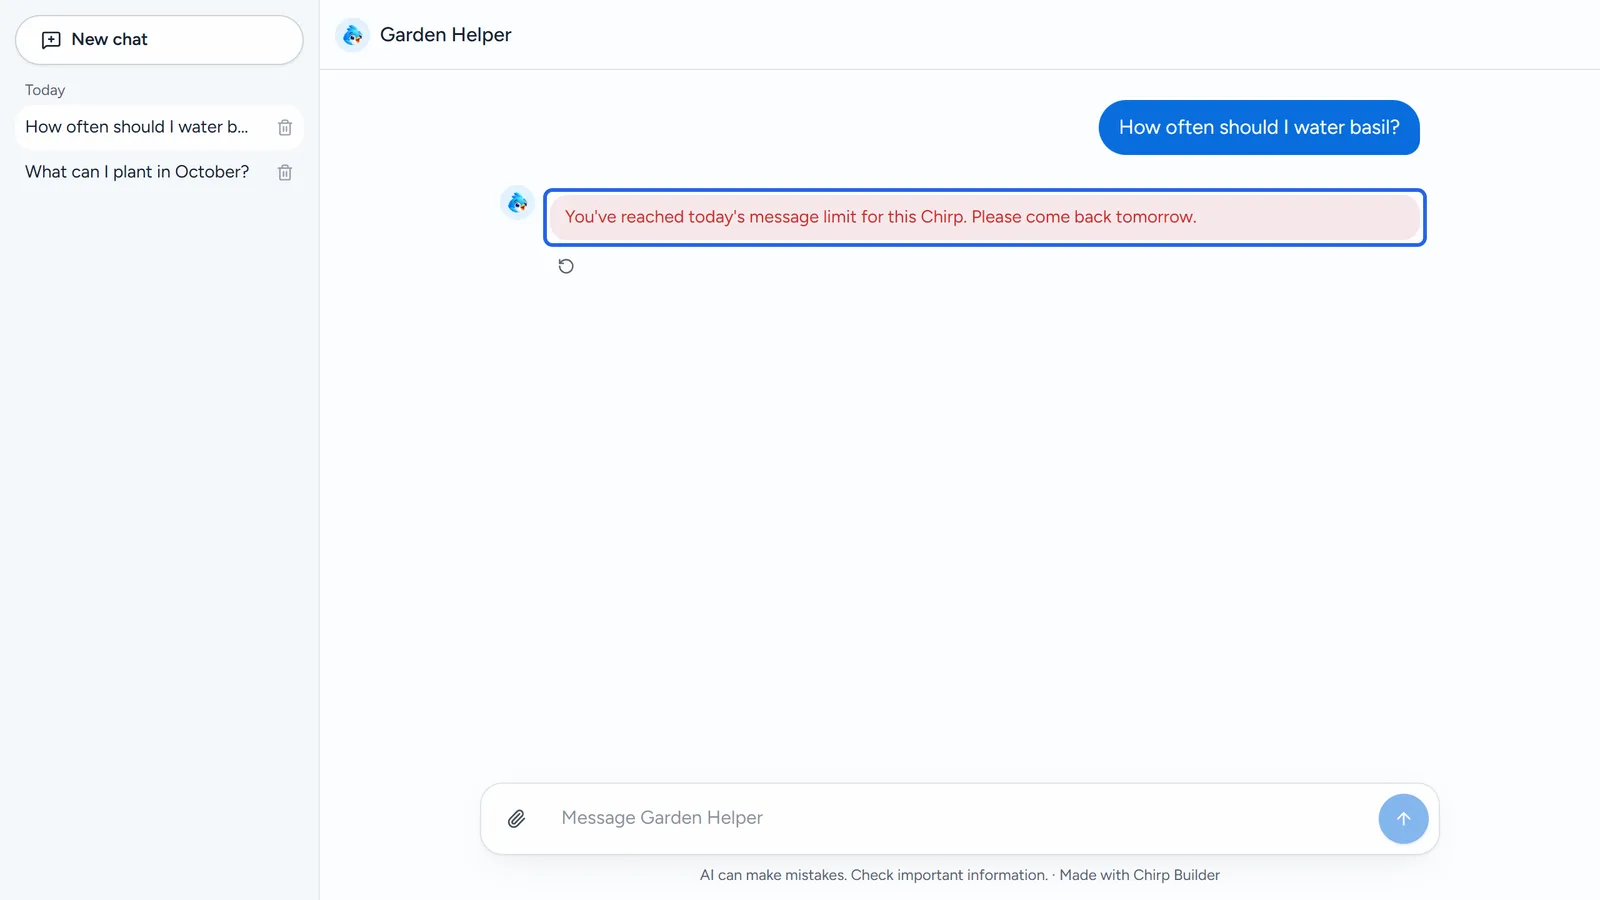Delete the 'What can I plant in October?' chat
This screenshot has width=1600, height=900.
click(x=285, y=173)
